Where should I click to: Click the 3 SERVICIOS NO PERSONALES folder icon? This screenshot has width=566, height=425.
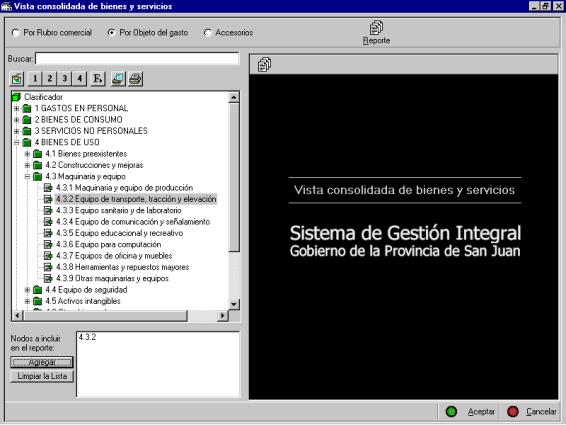click(x=27, y=131)
